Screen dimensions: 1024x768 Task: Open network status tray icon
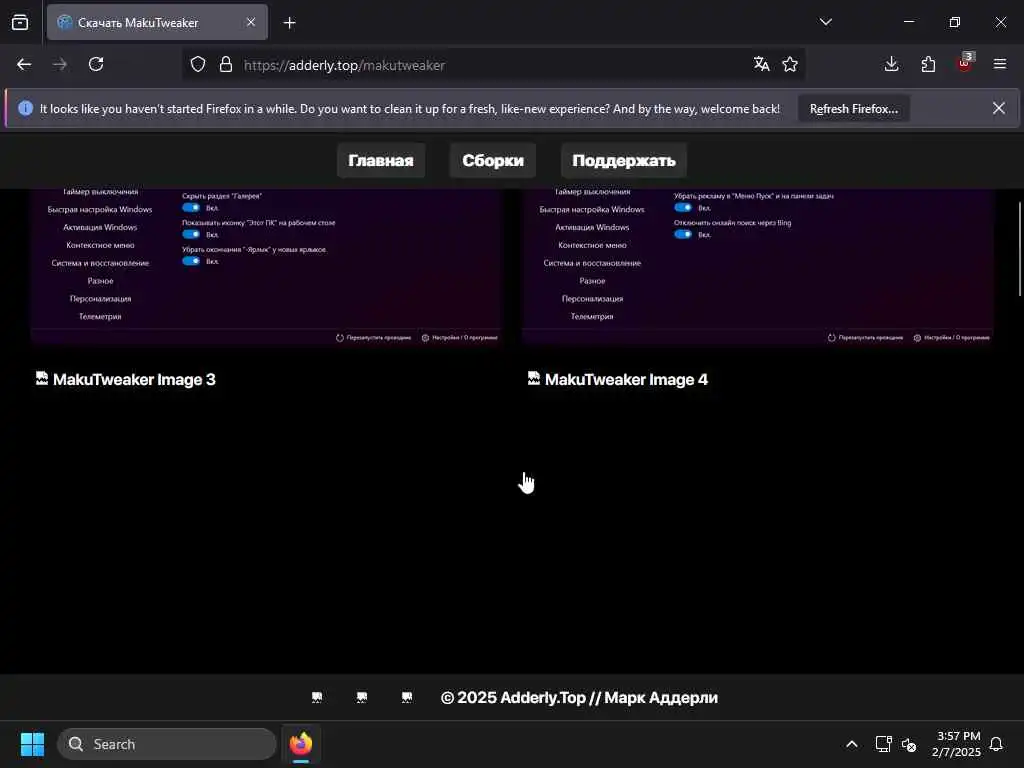(883, 744)
